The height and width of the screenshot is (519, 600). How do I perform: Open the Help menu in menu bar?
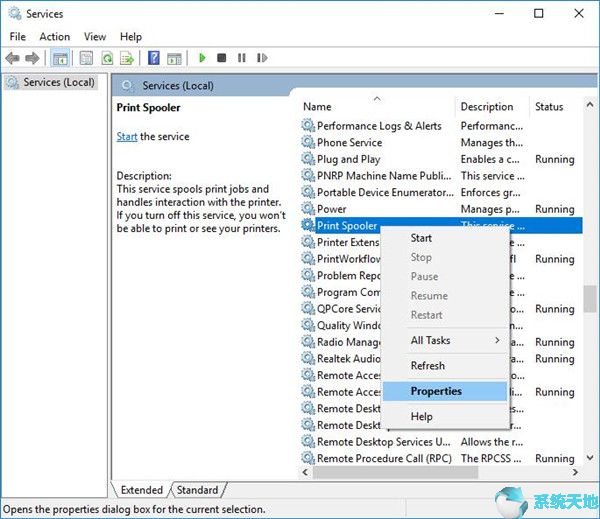click(131, 37)
